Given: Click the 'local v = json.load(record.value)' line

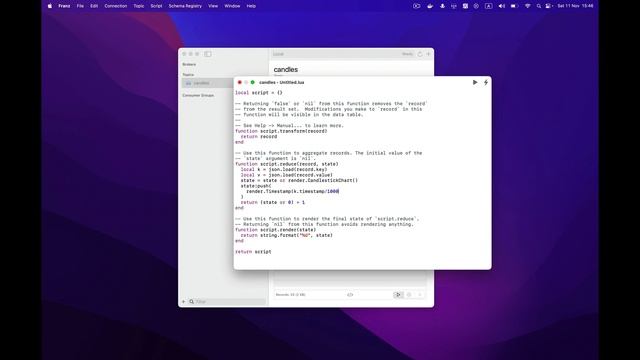Looking at the screenshot, I should tap(287, 175).
